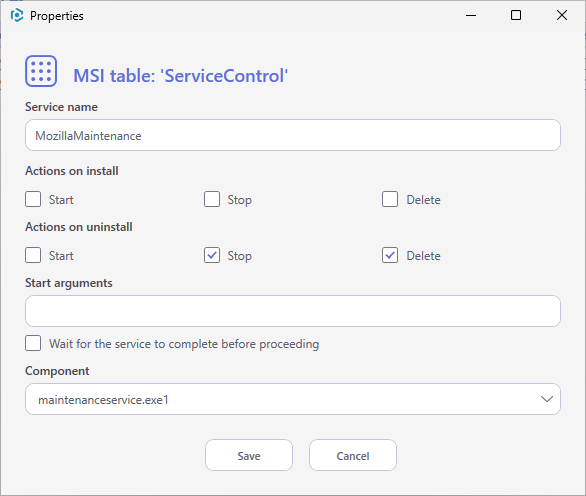586x496 pixels.
Task: Click the 'Service name' label
Action: (61, 107)
